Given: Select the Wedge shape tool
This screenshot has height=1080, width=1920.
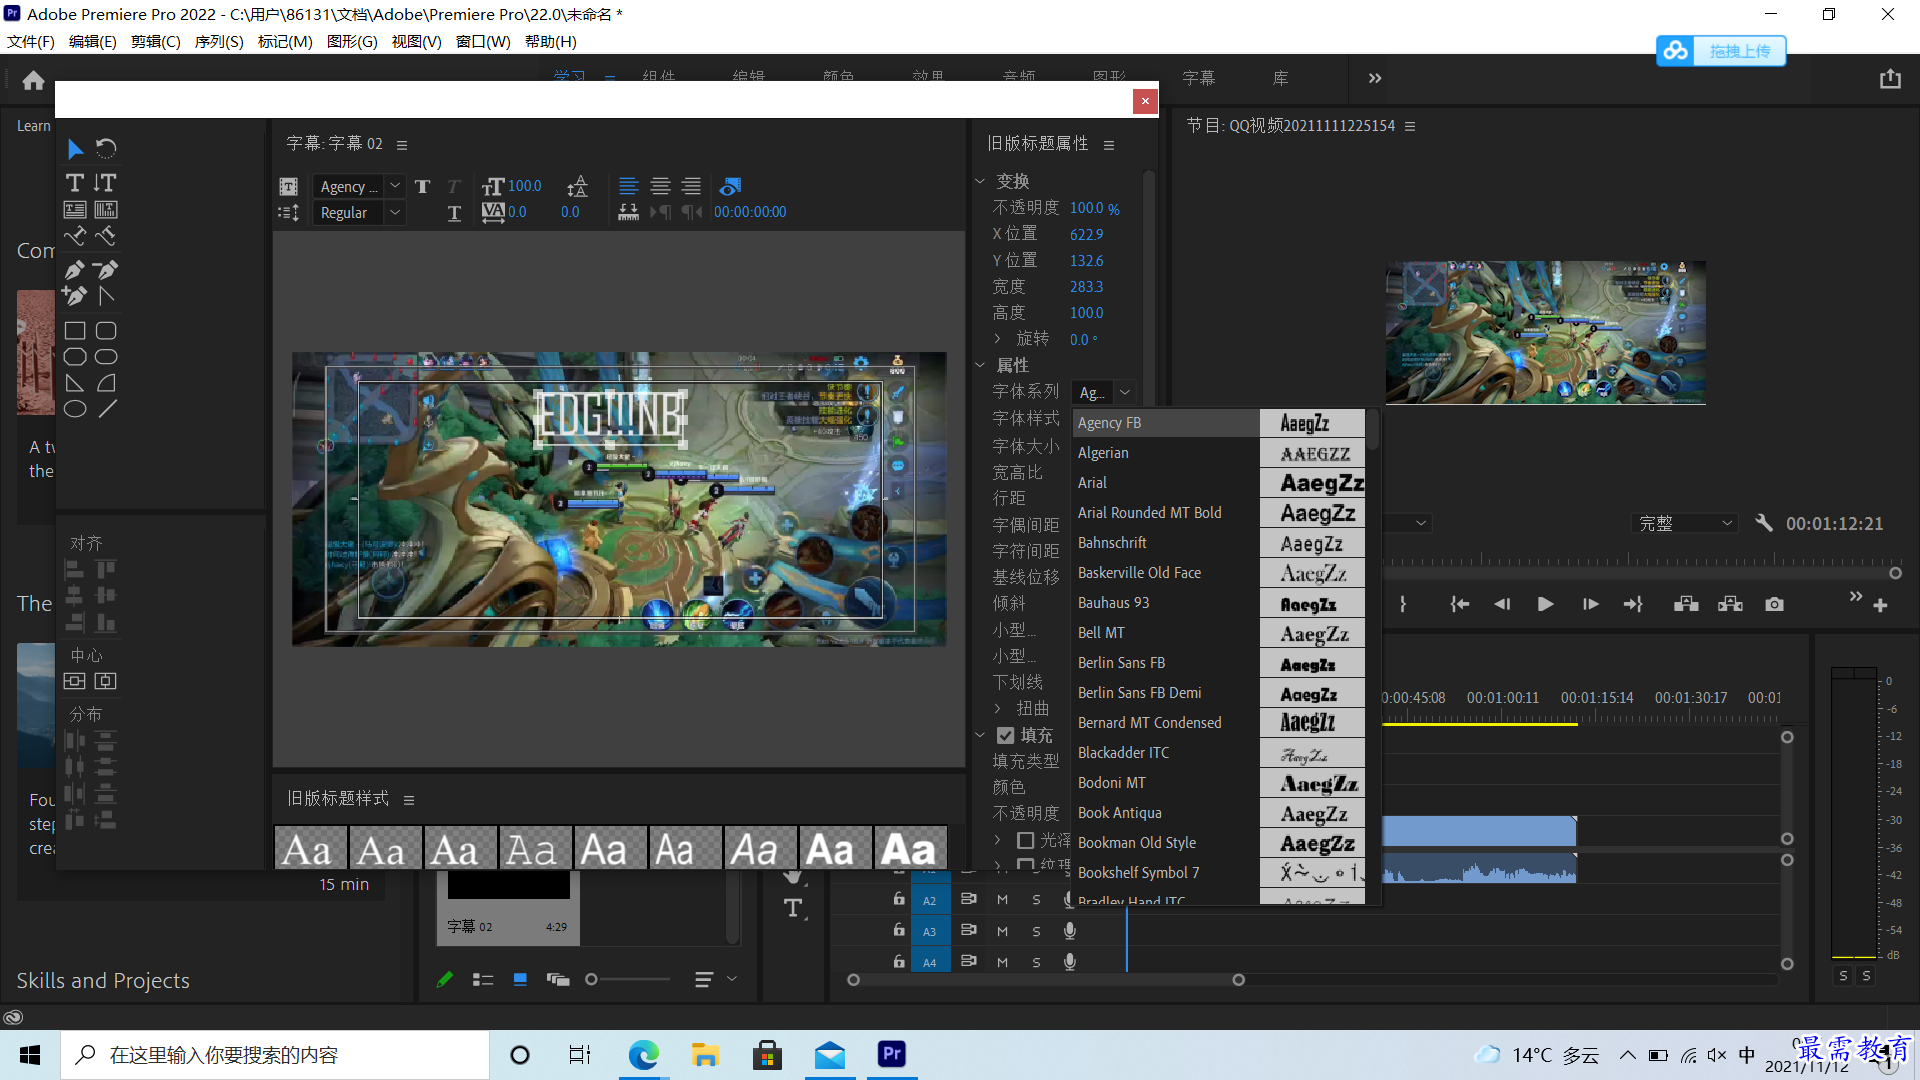Looking at the screenshot, I should [75, 383].
